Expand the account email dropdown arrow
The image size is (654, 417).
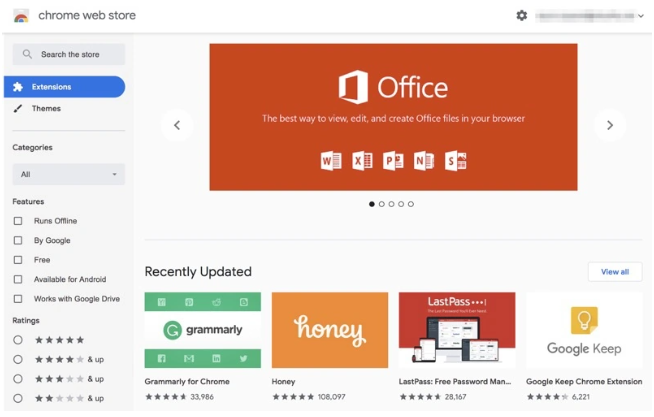(x=641, y=16)
